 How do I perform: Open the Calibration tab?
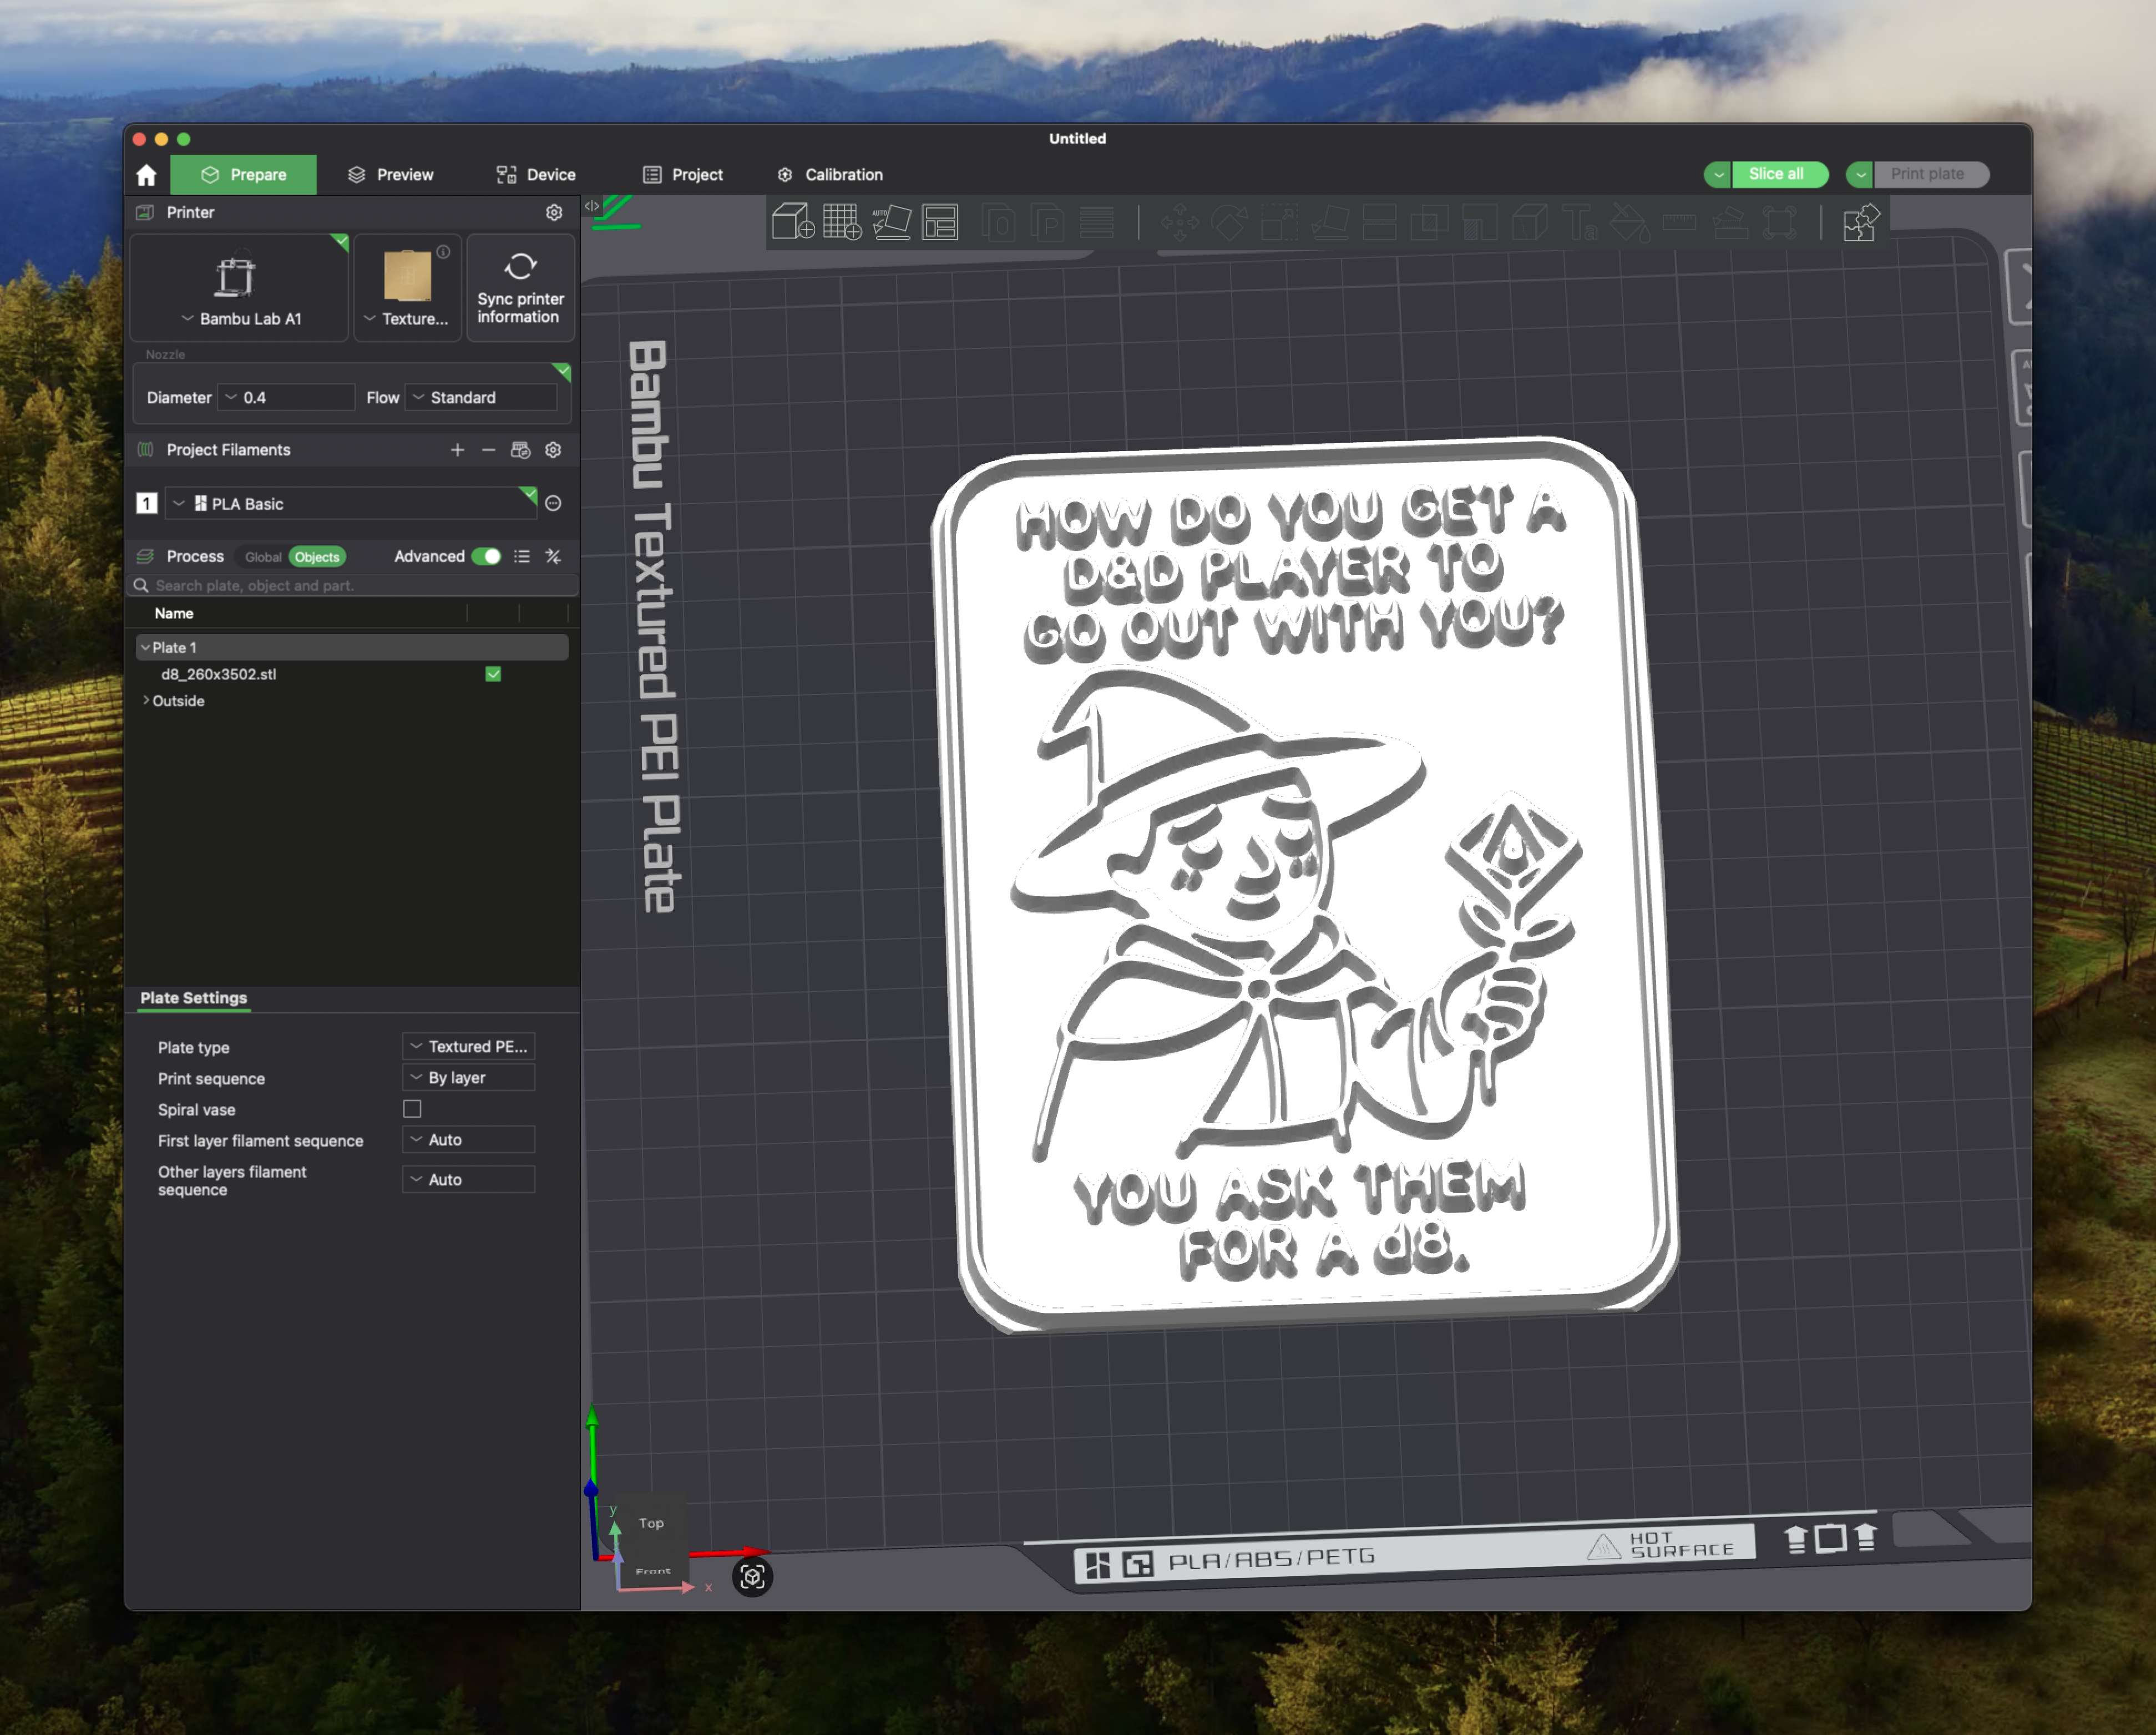tap(830, 175)
